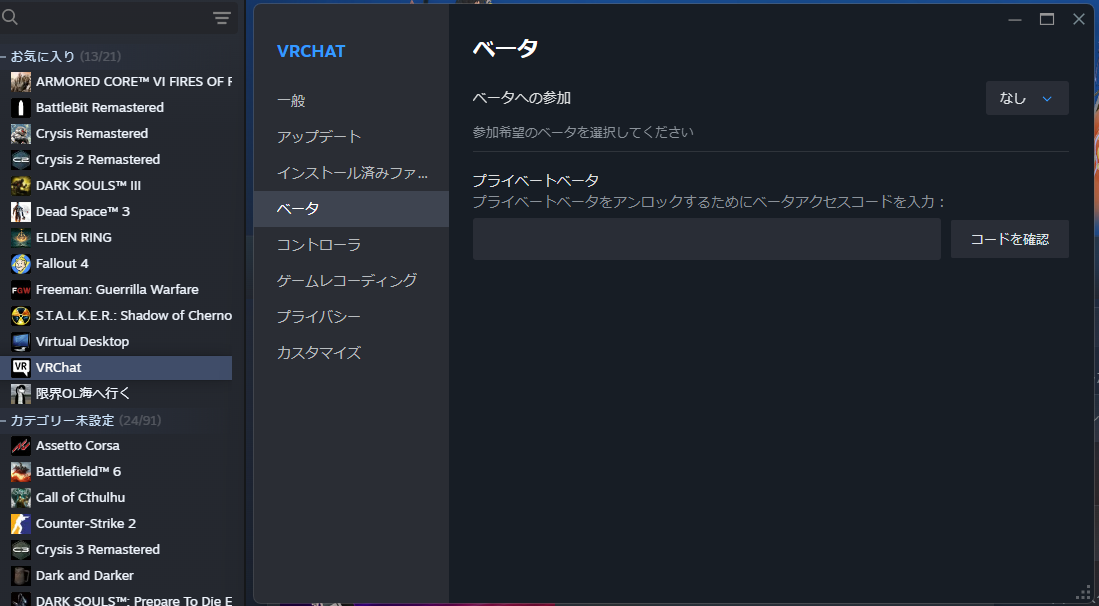This screenshot has height=606, width=1099.
Task: Select Fallout 4 in the library
Action: click(116, 263)
